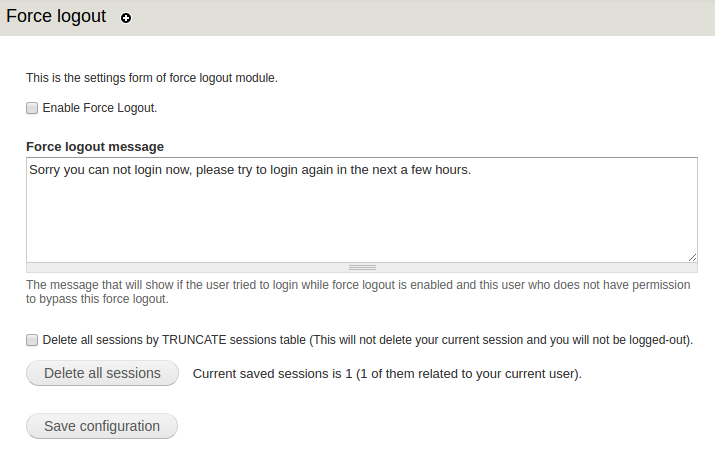Image resolution: width=715 pixels, height=469 pixels.
Task: Click the Save configuration button
Action: 102,426
